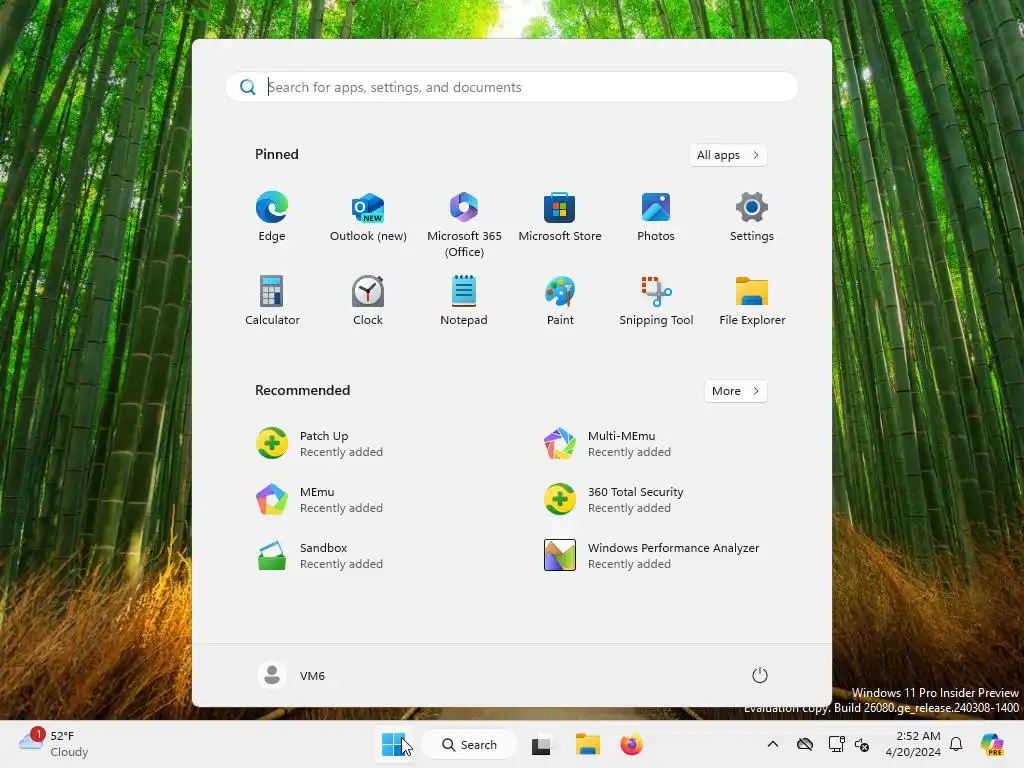
Task: Launch the Photos app
Action: (656, 217)
